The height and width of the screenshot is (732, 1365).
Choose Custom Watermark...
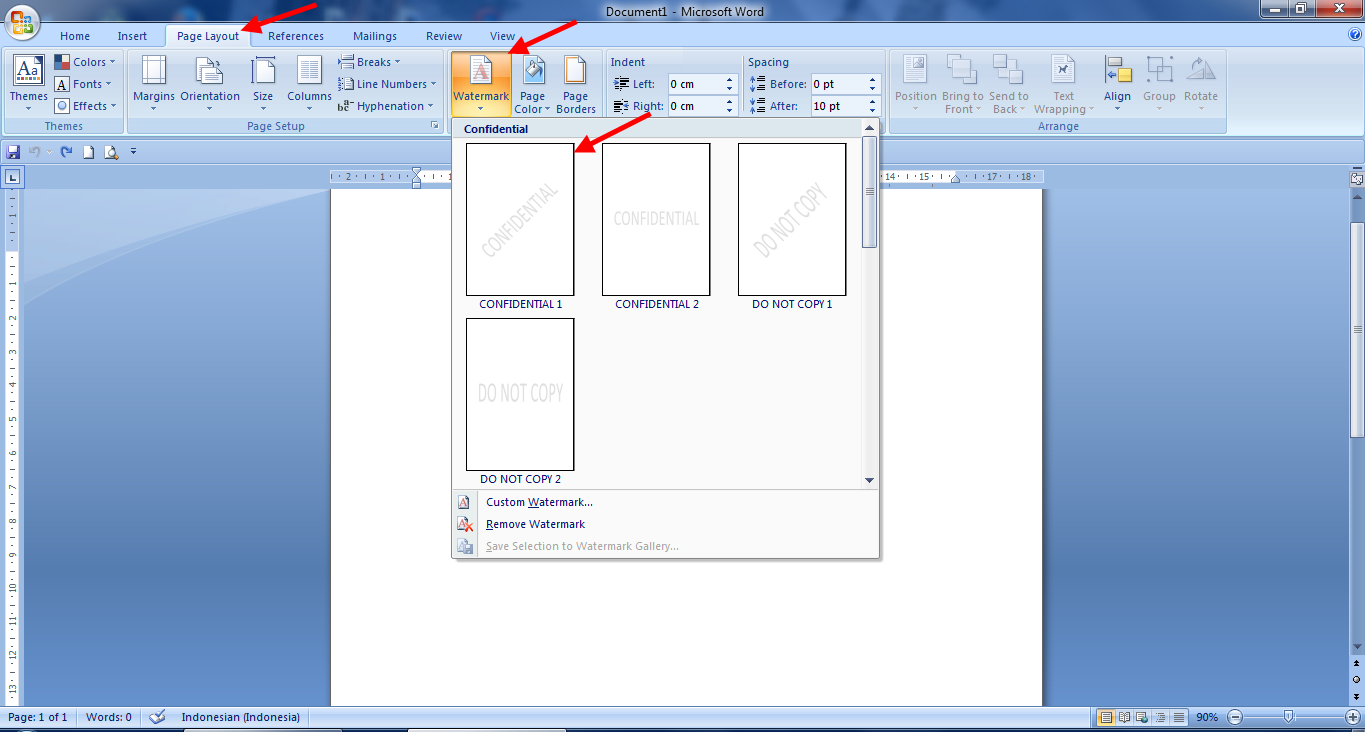[x=539, y=502]
